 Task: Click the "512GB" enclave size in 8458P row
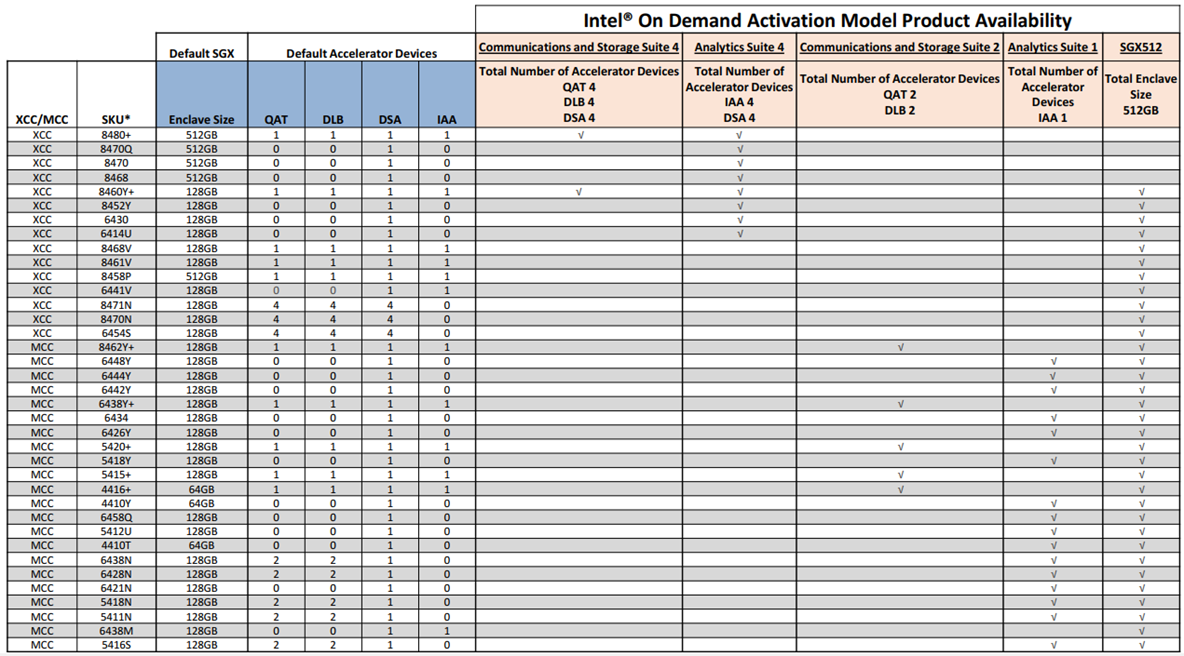202,276
